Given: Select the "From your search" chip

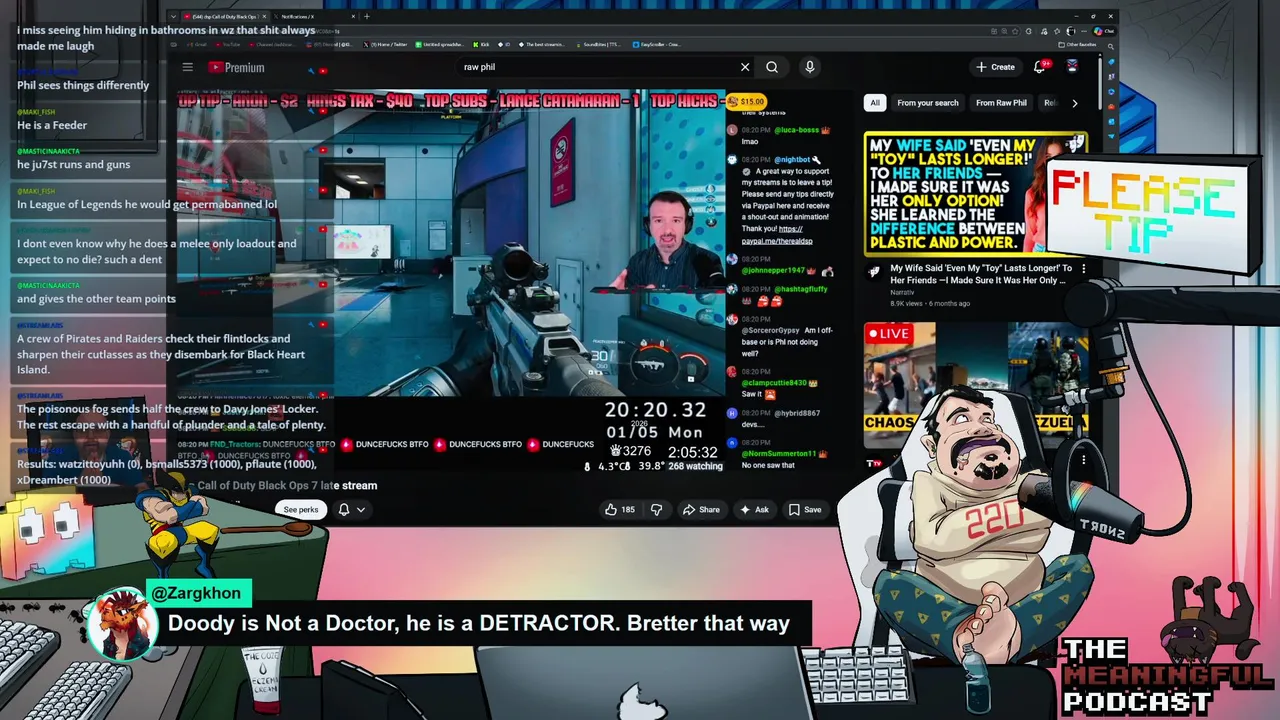Looking at the screenshot, I should point(928,103).
